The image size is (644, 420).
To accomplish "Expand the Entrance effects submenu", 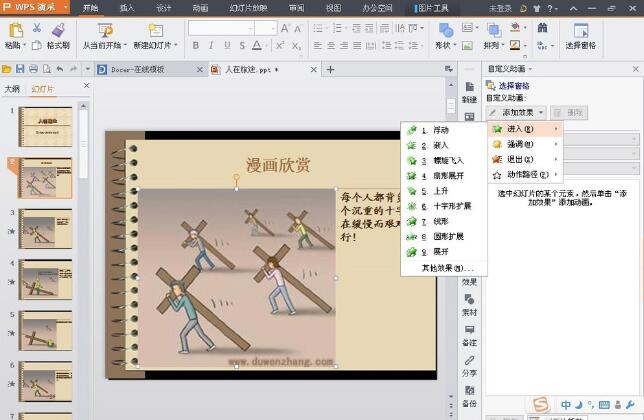I will coord(526,129).
